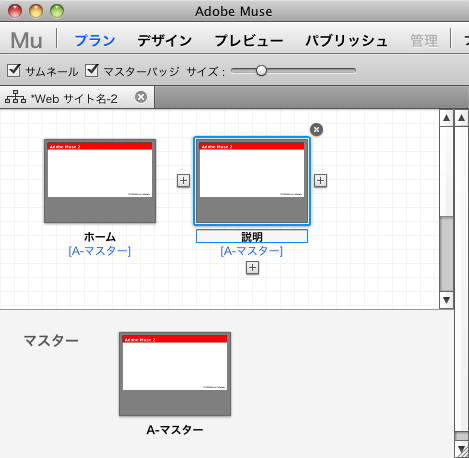Add sibling page right of 説明

(320, 180)
